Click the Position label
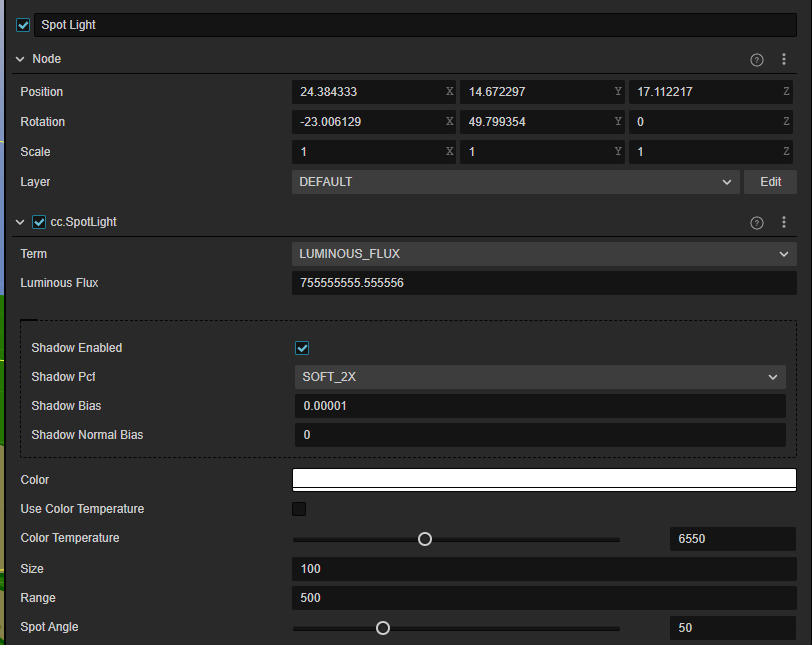This screenshot has width=812, height=645. pos(41,92)
